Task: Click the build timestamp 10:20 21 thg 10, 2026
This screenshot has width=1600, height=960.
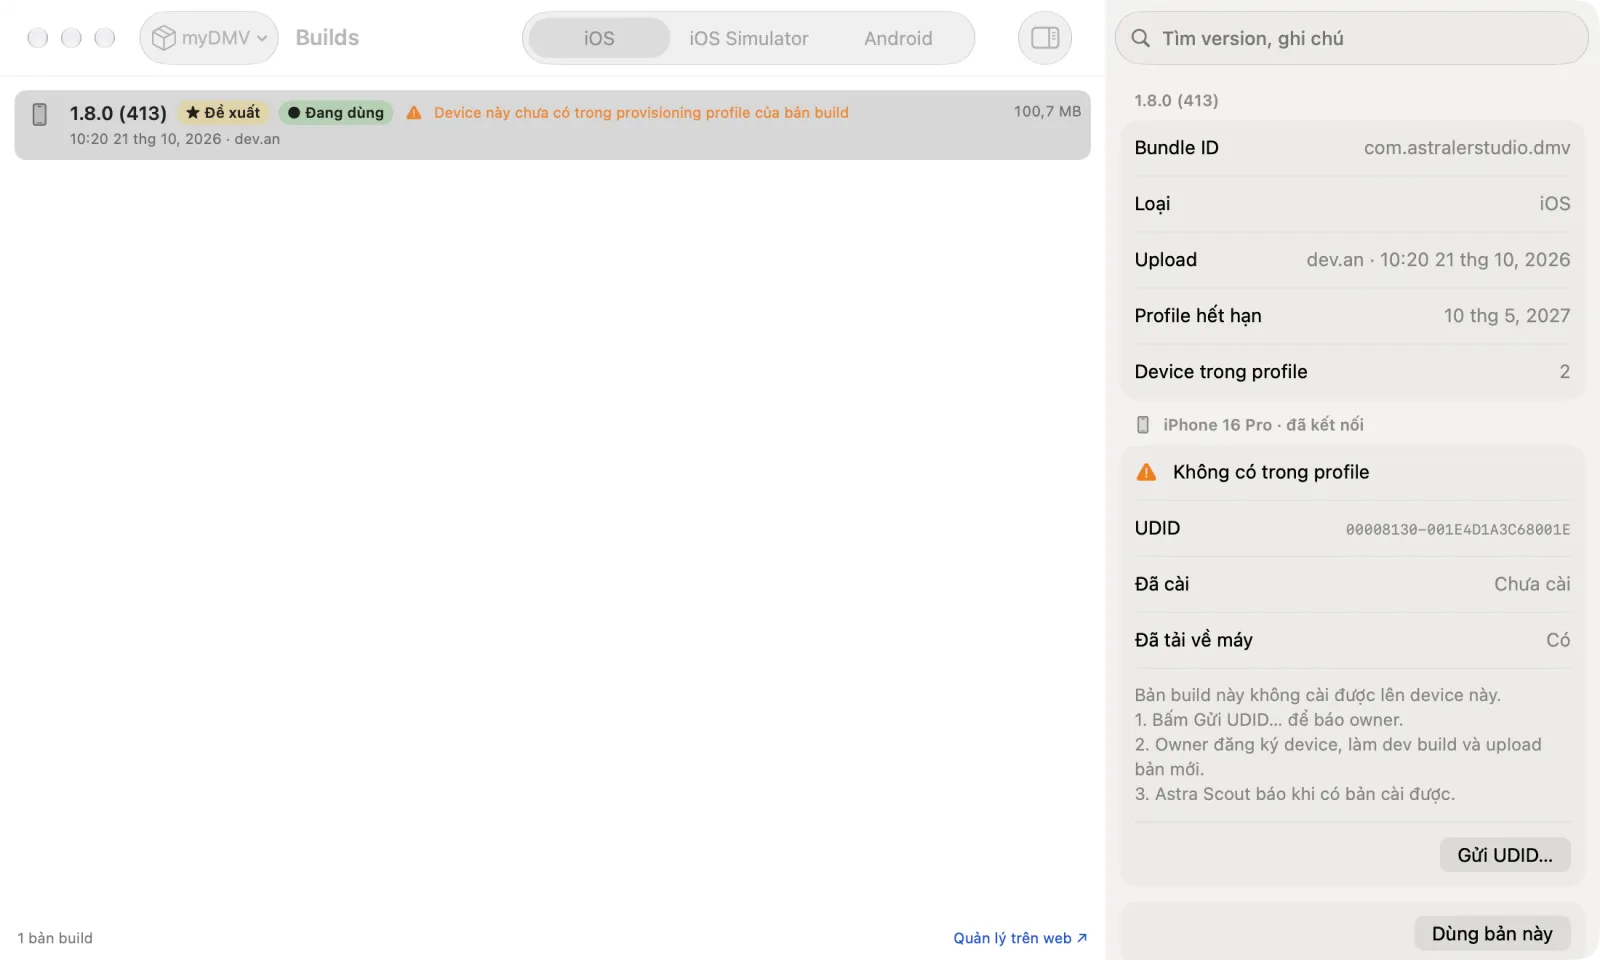Action: coord(145,139)
